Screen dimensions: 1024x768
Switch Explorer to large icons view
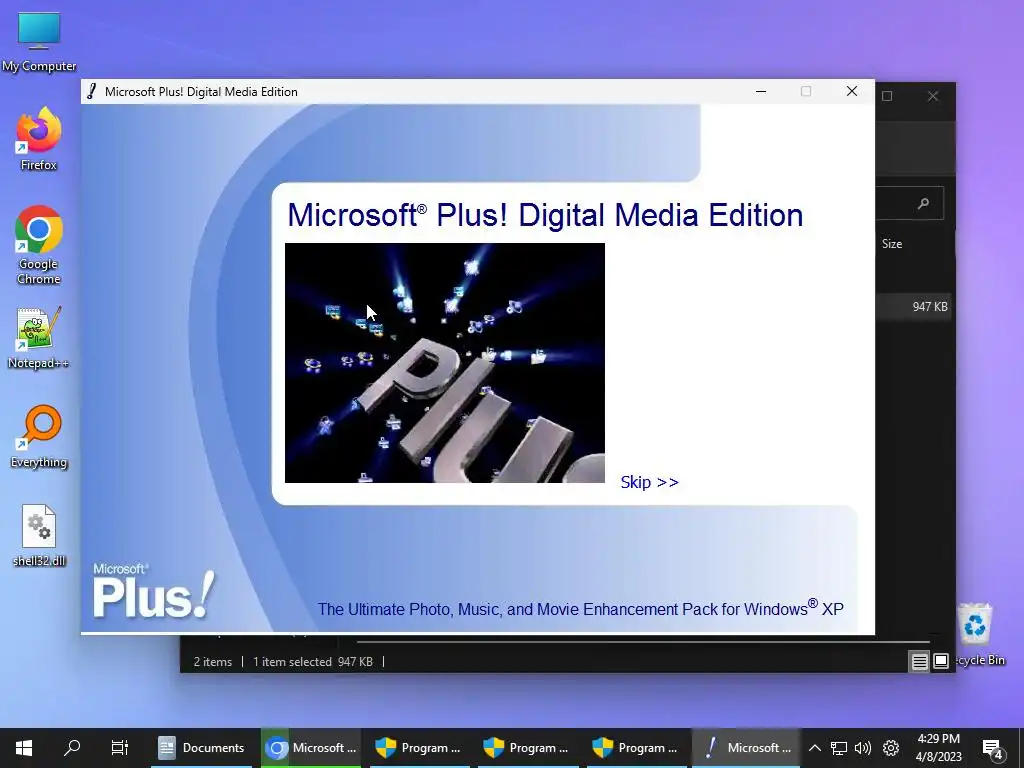coord(940,662)
